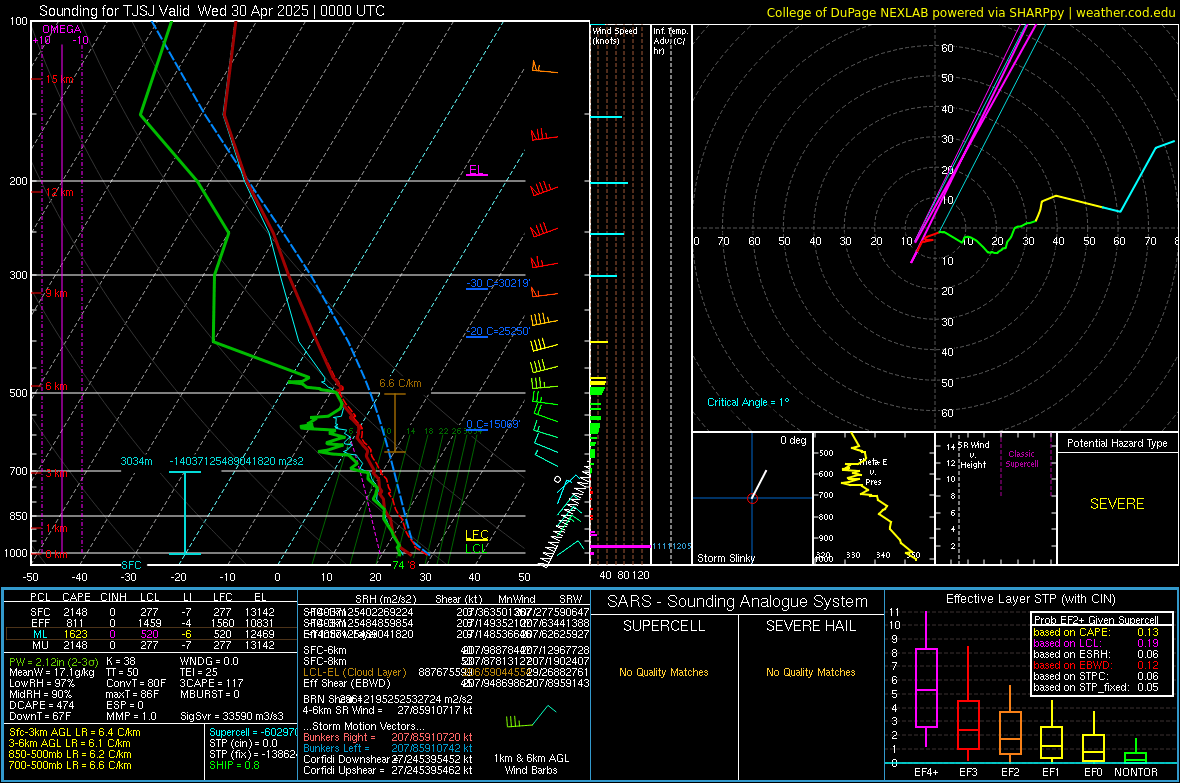Image resolution: width=1180 pixels, height=783 pixels.
Task: Click the 'based on EBWD: 0.12' probability
Action: [1096, 666]
